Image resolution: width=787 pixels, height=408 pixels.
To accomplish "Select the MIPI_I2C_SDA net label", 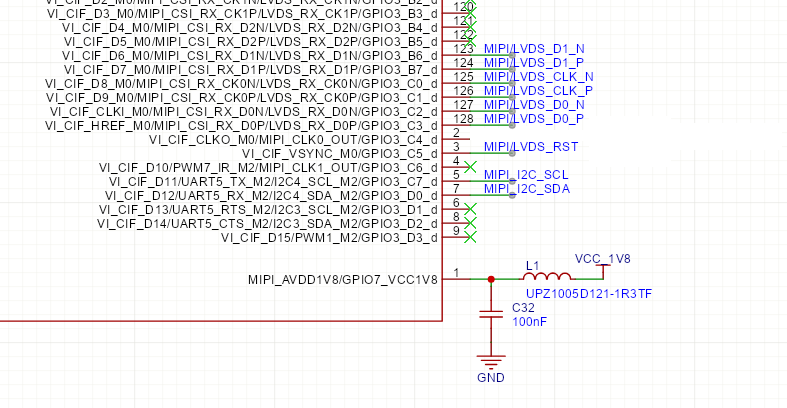I will coord(527,189).
